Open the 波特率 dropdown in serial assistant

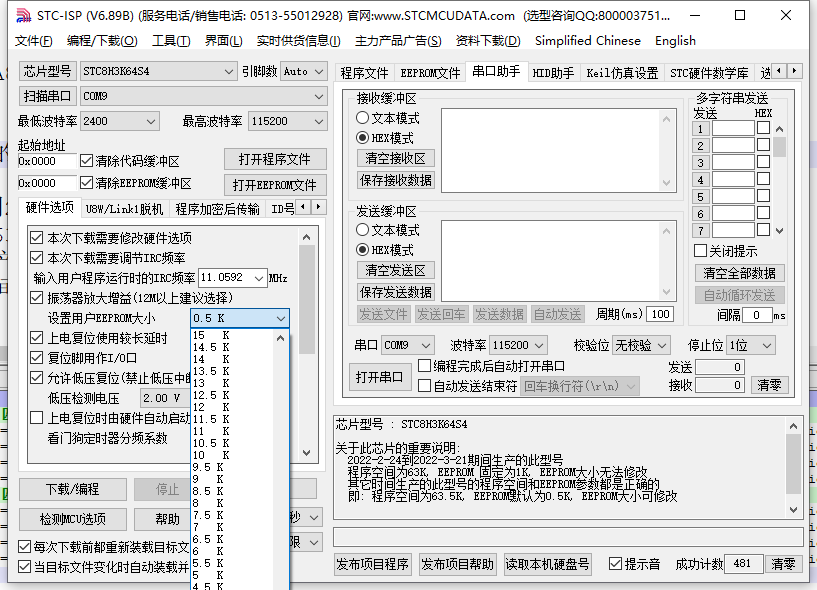(x=519, y=345)
